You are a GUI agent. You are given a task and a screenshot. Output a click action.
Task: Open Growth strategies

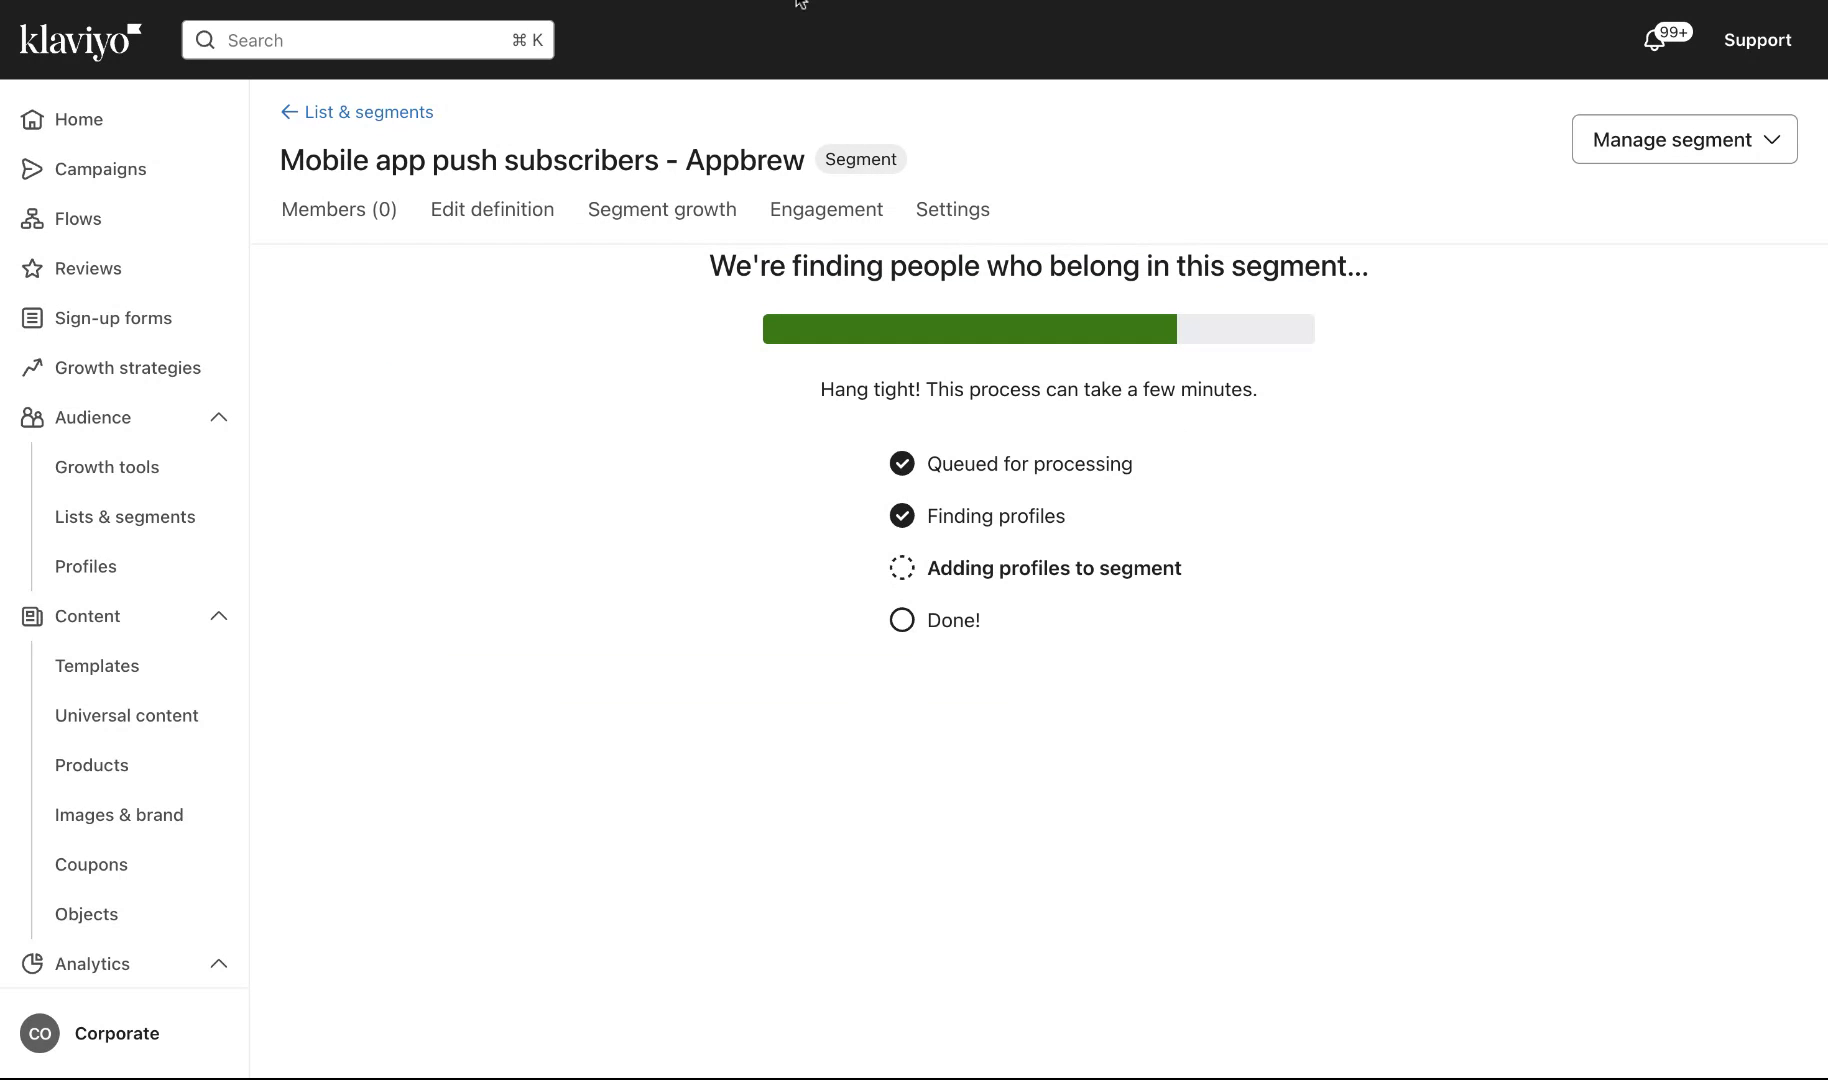128,368
